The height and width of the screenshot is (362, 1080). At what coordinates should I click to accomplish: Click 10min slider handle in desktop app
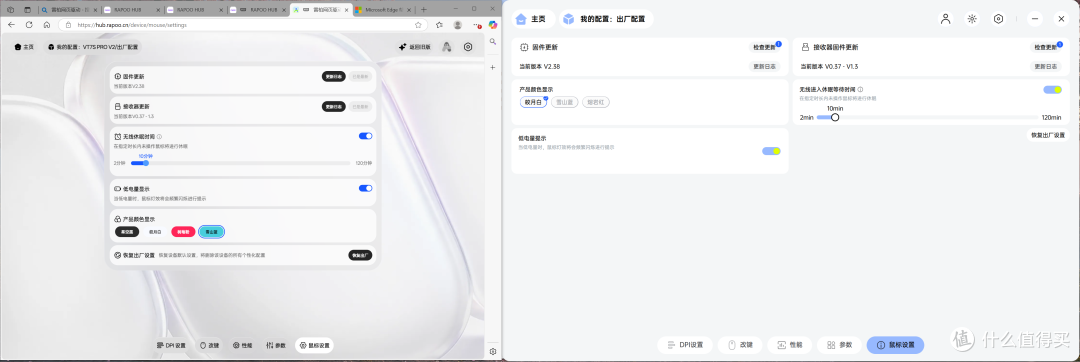tap(835, 118)
